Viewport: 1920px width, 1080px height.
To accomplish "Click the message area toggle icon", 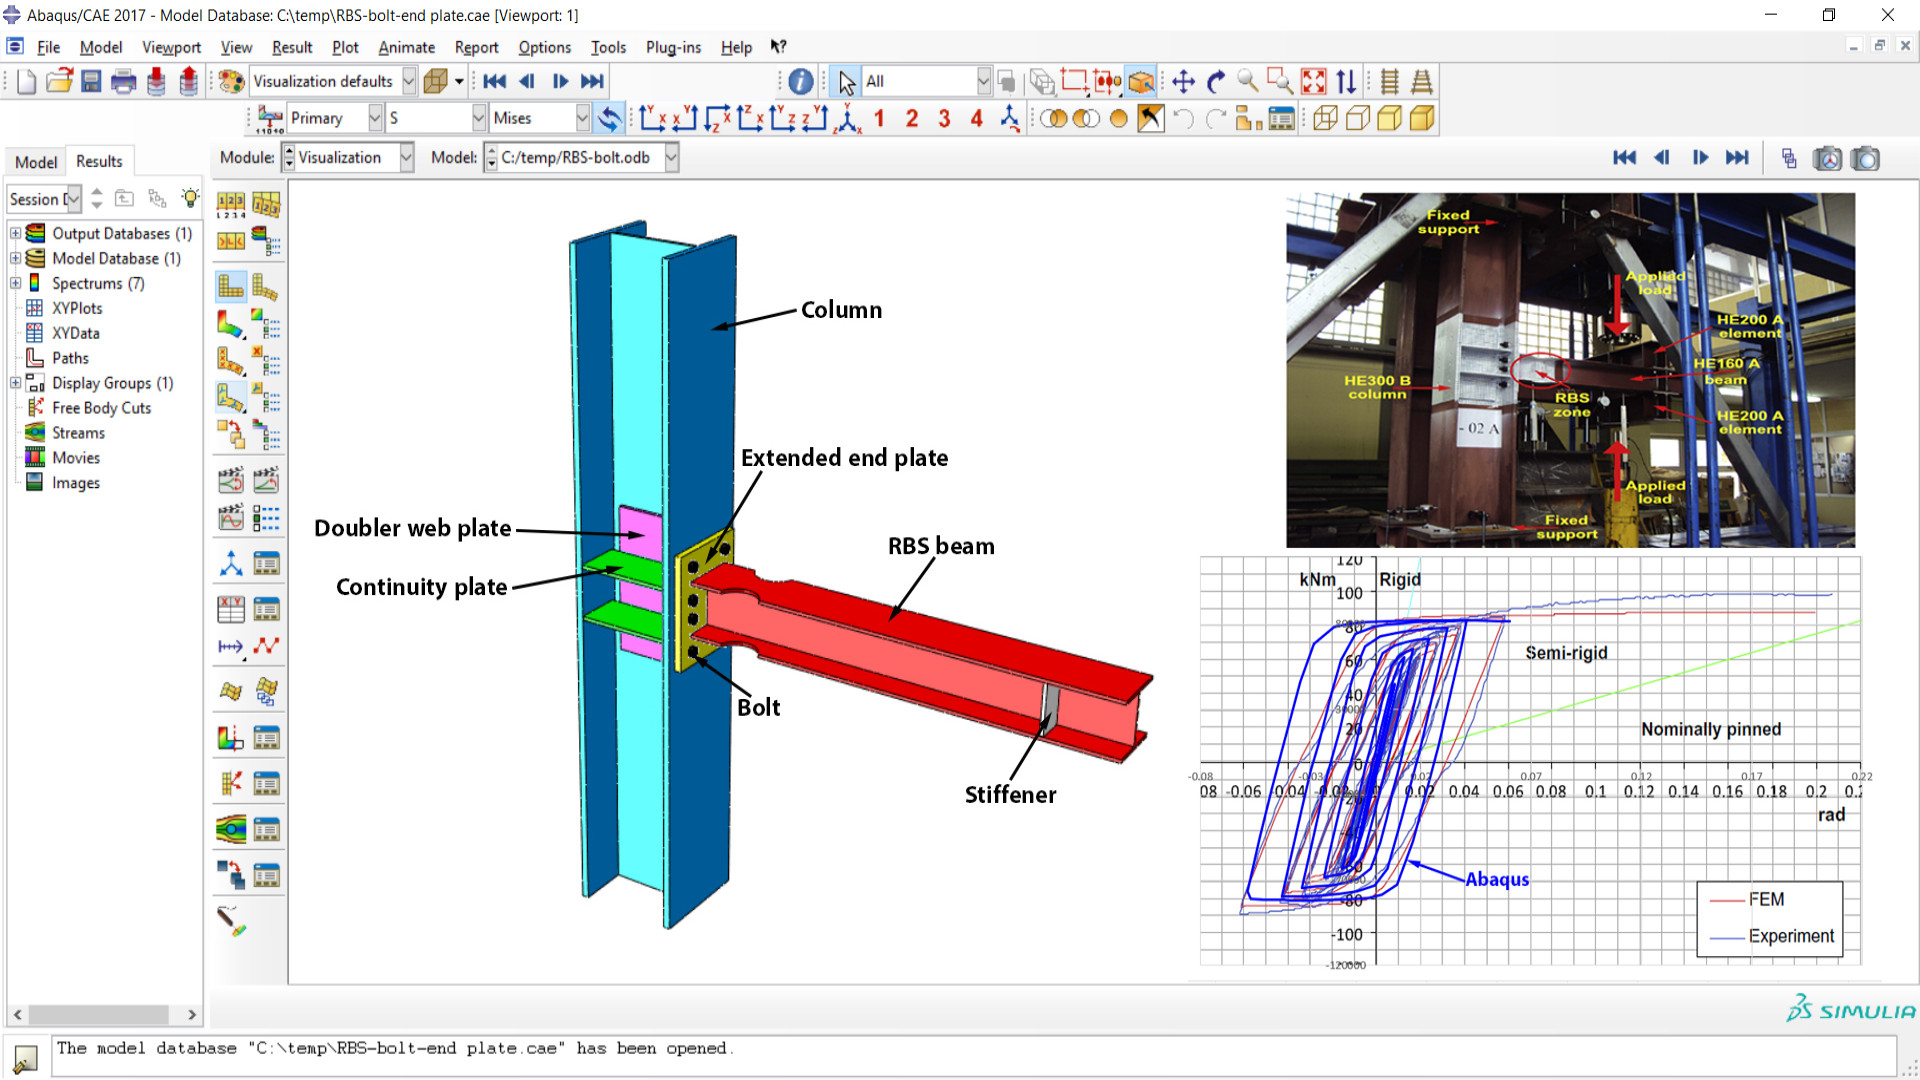I will pos(25,1057).
